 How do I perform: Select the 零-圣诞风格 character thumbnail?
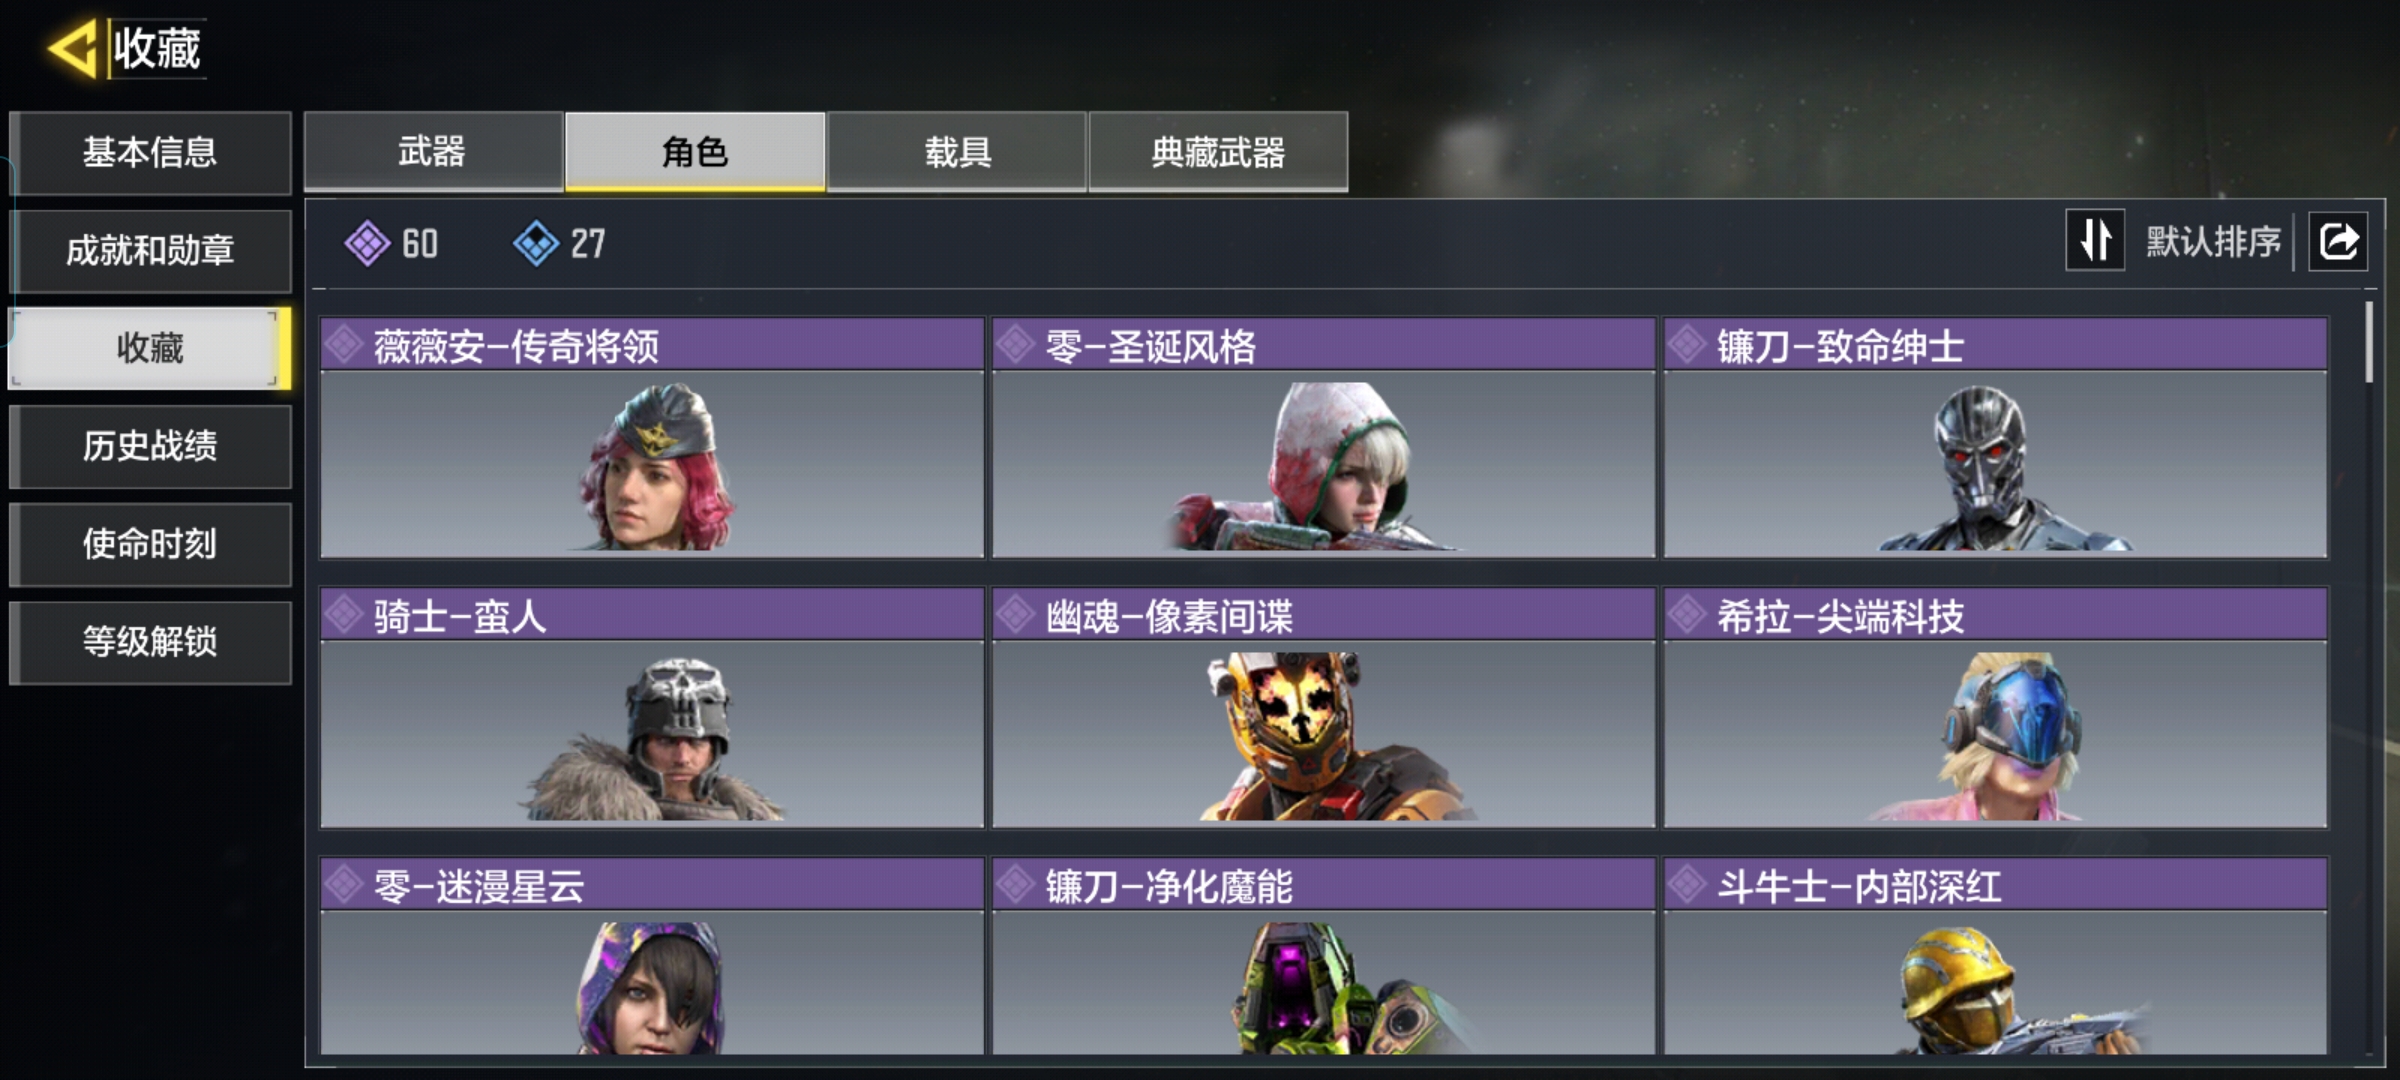[x=1323, y=464]
